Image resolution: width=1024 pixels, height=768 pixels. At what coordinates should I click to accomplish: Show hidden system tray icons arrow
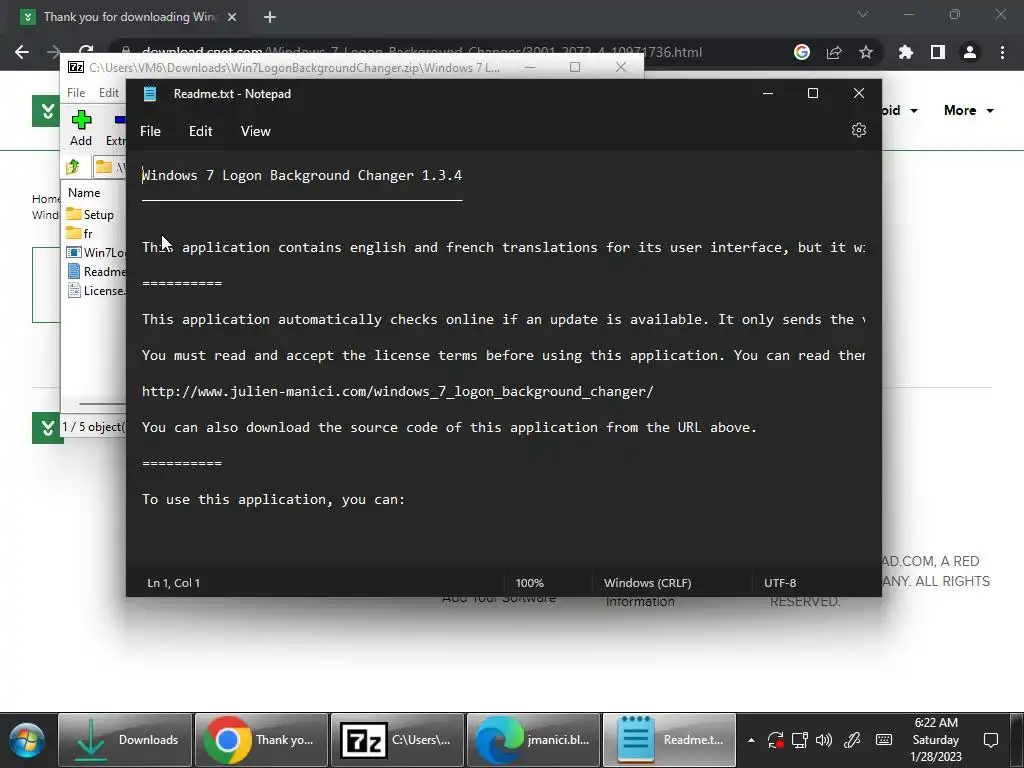coord(751,740)
